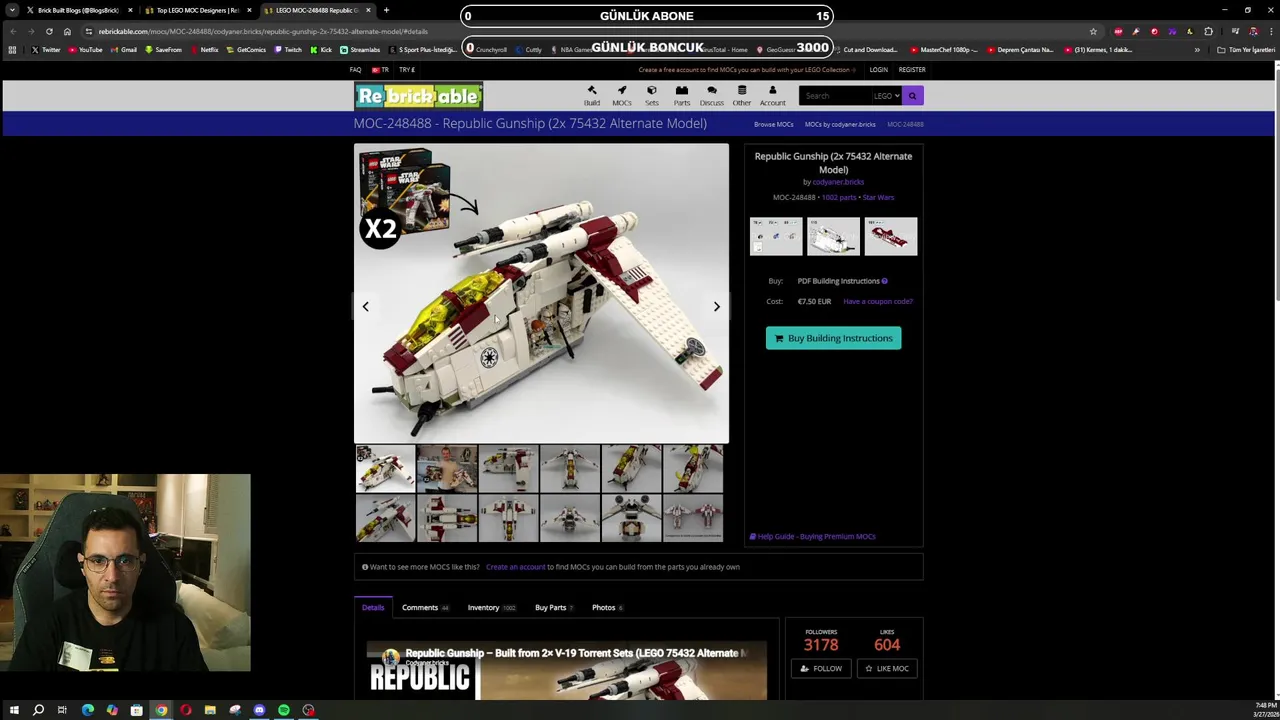1280x720 pixels.
Task: Show the next gallery image arrow
Action: 716,306
